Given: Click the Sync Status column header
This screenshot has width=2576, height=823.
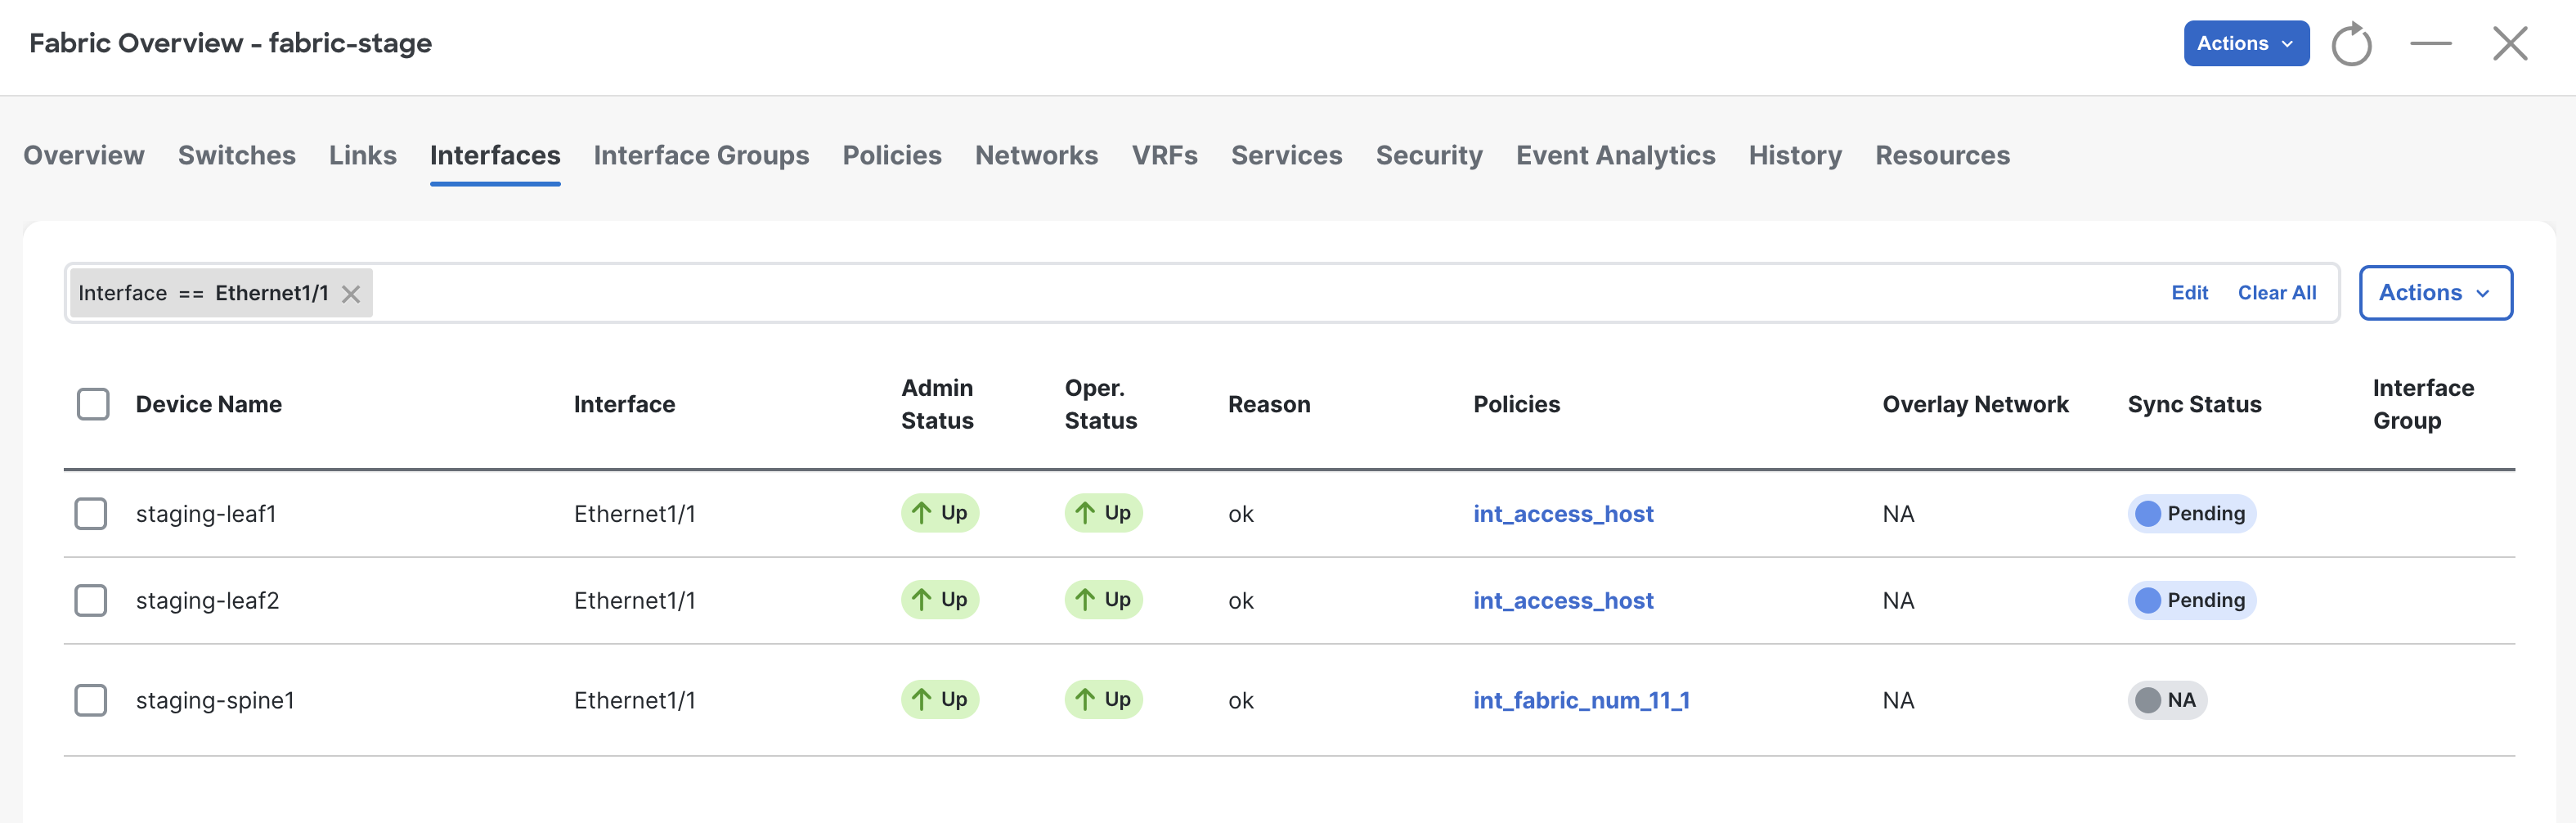Looking at the screenshot, I should pyautogui.click(x=2194, y=404).
